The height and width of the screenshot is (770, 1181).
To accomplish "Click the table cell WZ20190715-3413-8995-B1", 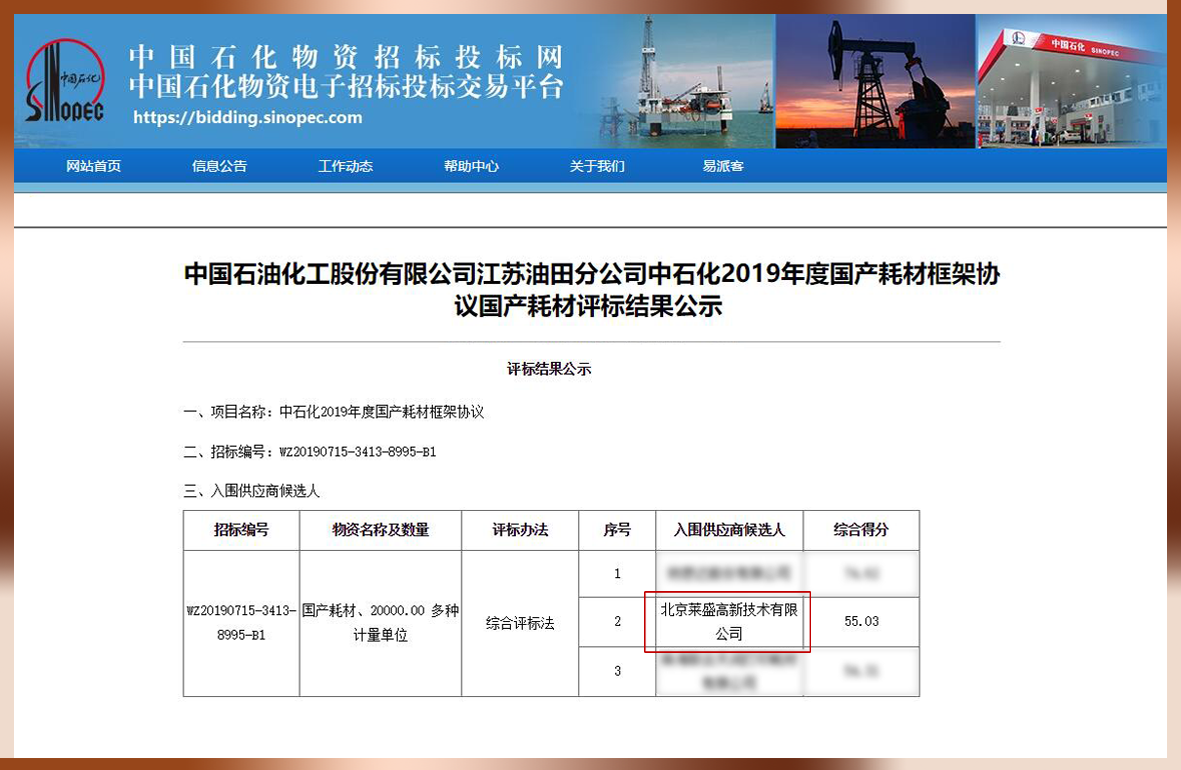I will [x=241, y=623].
